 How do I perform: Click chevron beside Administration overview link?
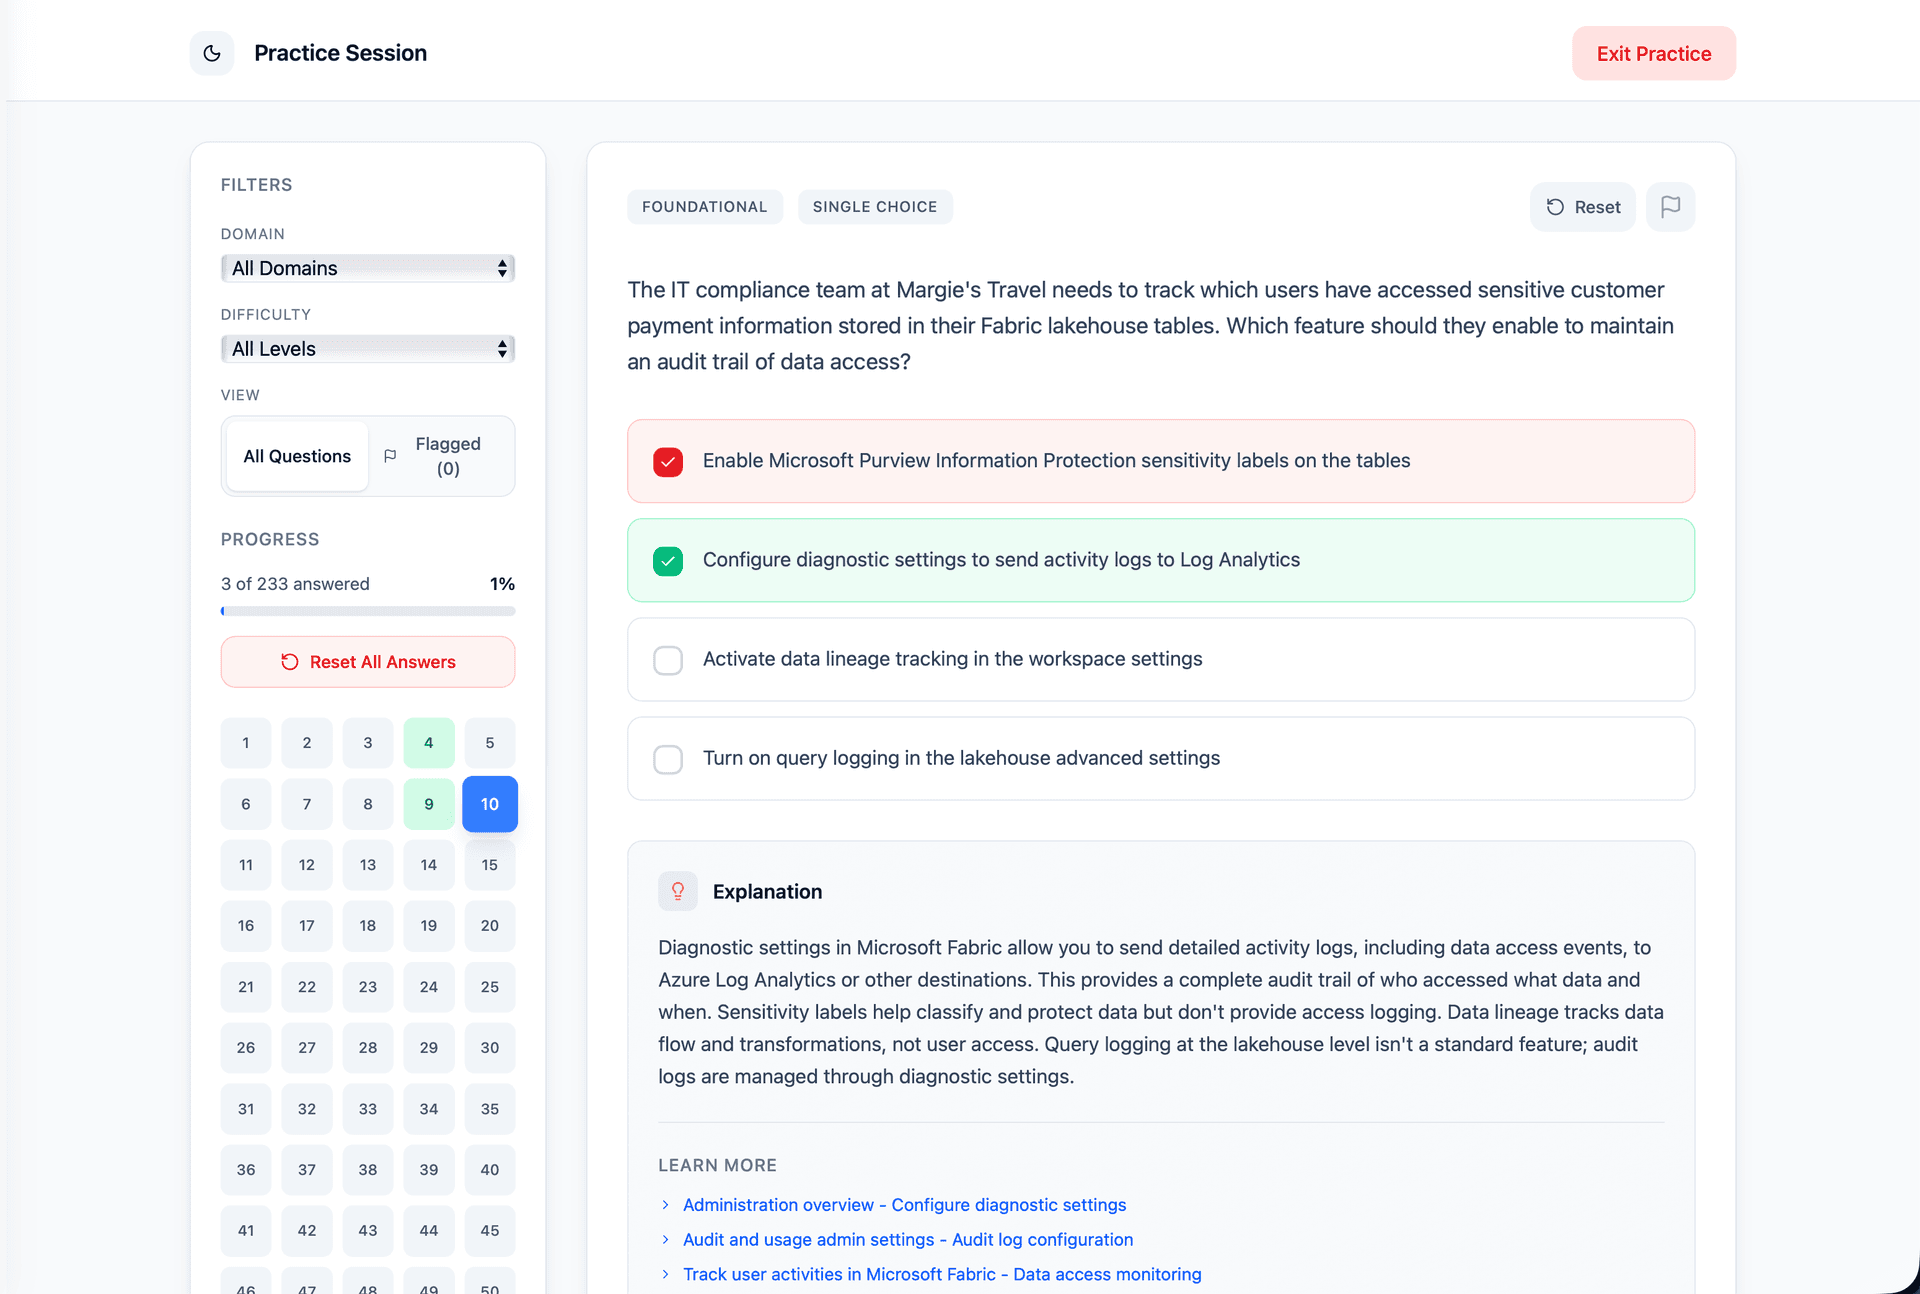666,1205
